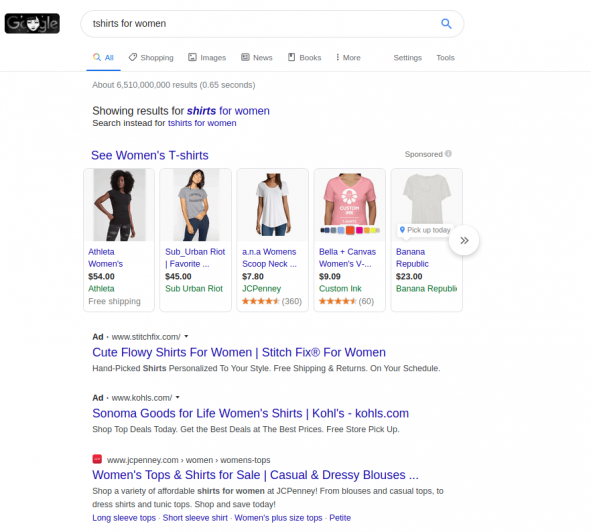Click the Free shipping label
Screen dimensions: 591x532
coord(114,301)
